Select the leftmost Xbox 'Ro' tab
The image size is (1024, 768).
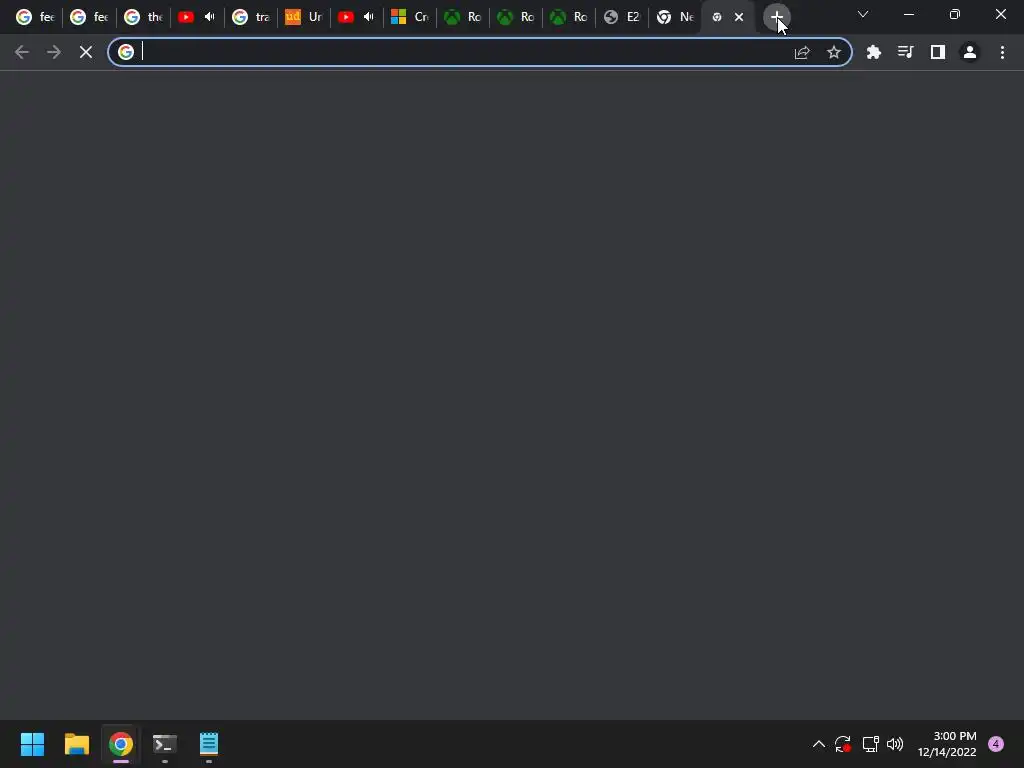463,17
